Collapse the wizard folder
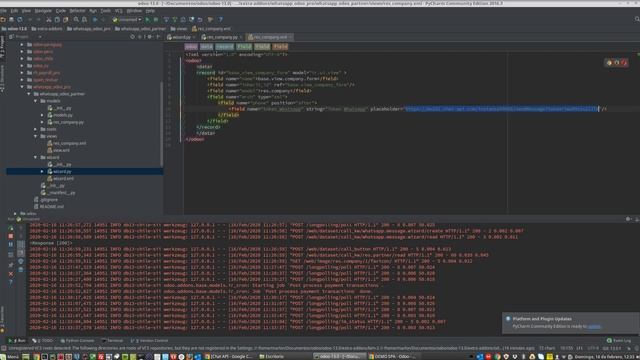 [x=36, y=157]
